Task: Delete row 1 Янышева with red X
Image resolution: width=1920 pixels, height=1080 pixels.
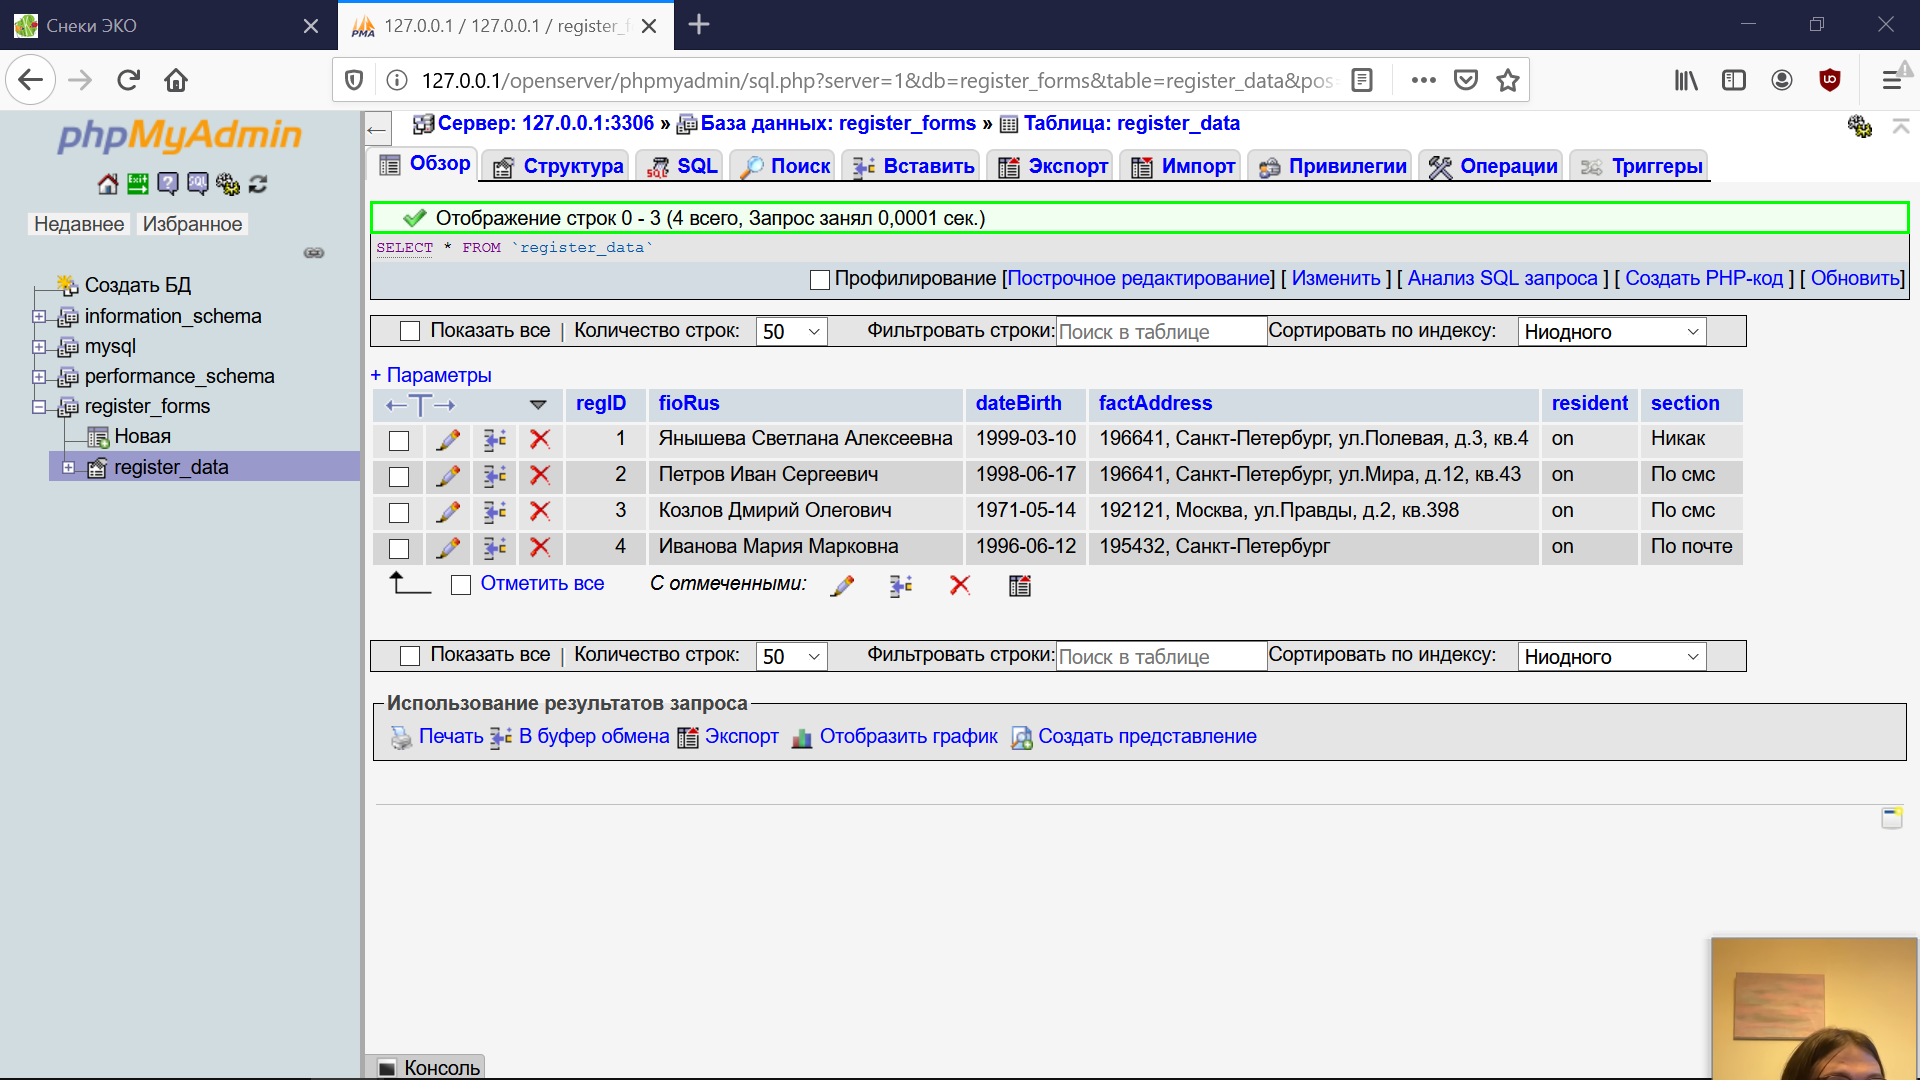Action: pyautogui.click(x=540, y=439)
